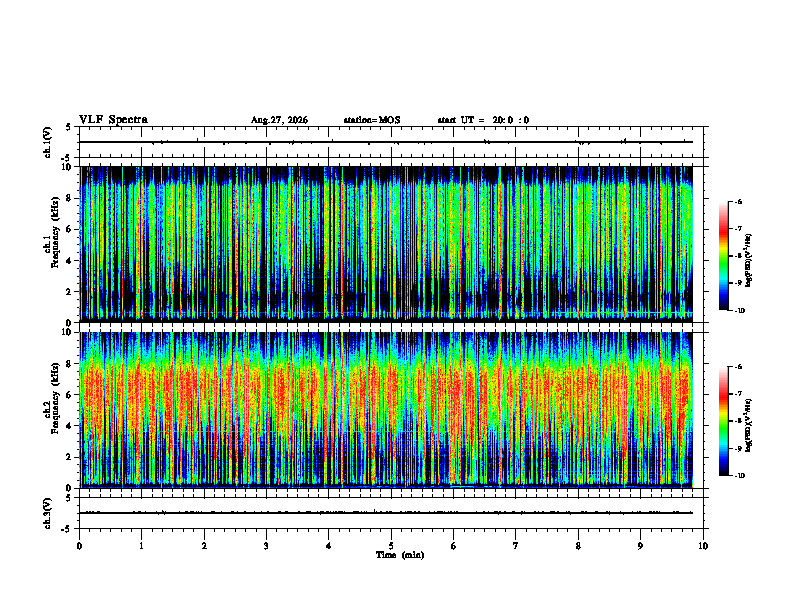Select the ch.3(V) waveform axis label

pyautogui.click(x=47, y=513)
